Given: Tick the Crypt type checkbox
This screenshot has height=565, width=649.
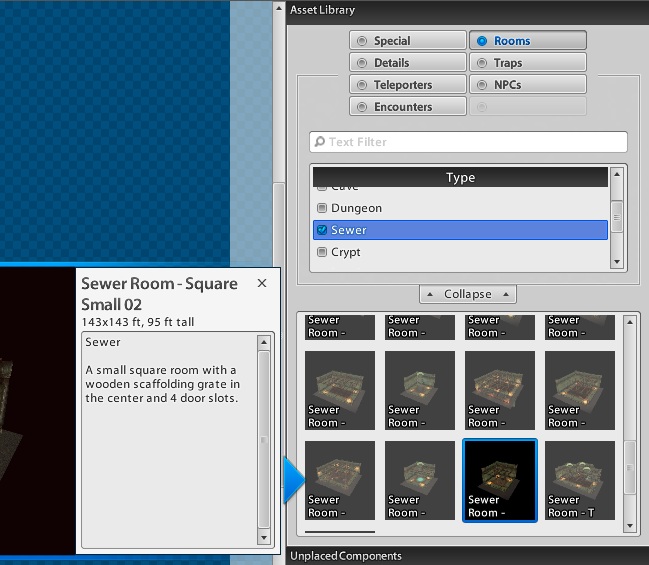Looking at the screenshot, I should (x=322, y=252).
